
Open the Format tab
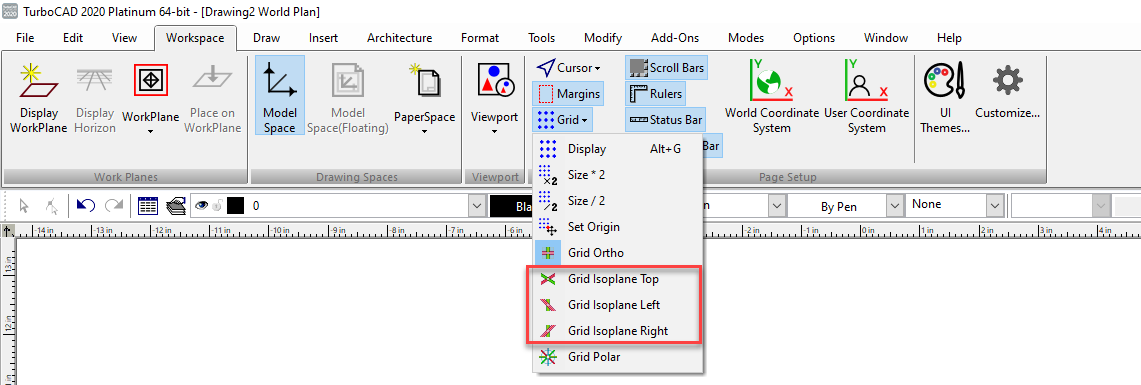point(480,38)
